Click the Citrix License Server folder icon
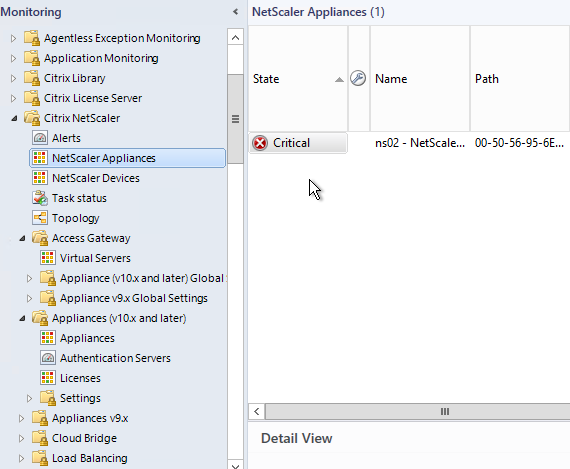Screen dimensions: 570x469 [32, 98]
